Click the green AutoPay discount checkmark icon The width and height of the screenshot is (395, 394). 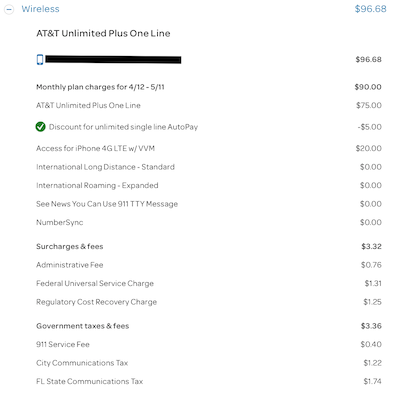[x=40, y=127]
